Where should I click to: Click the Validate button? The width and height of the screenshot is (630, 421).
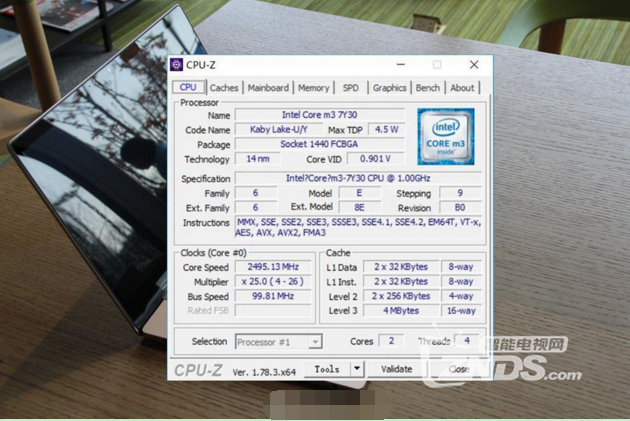pos(397,369)
